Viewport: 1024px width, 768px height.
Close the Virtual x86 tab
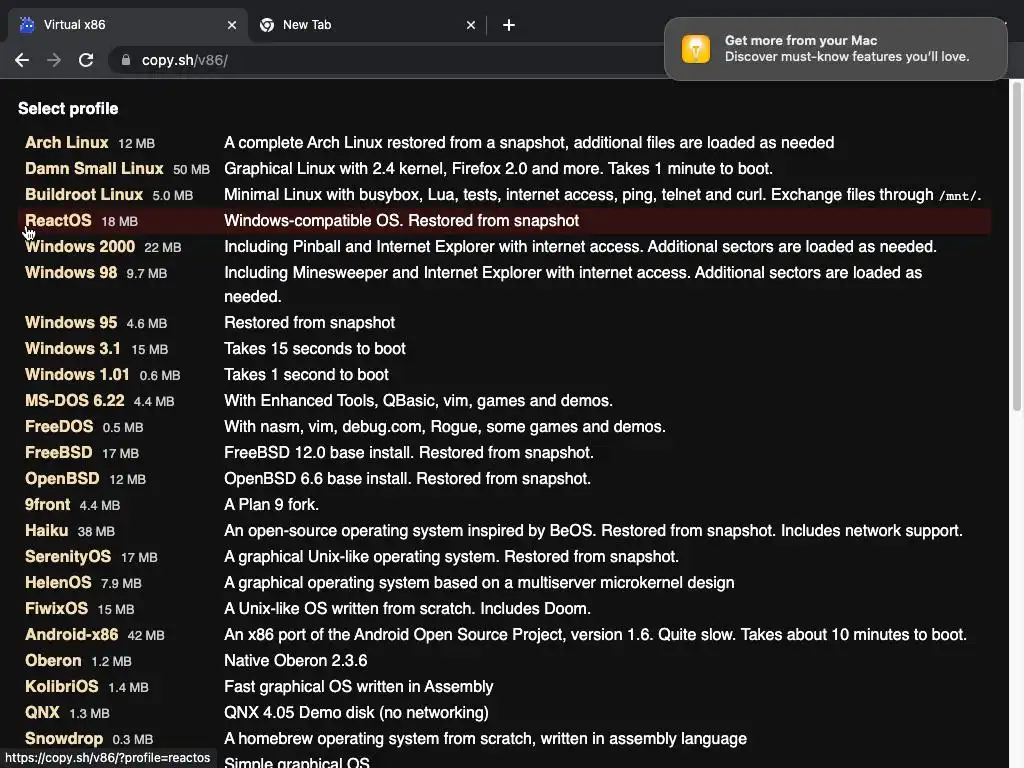232,25
